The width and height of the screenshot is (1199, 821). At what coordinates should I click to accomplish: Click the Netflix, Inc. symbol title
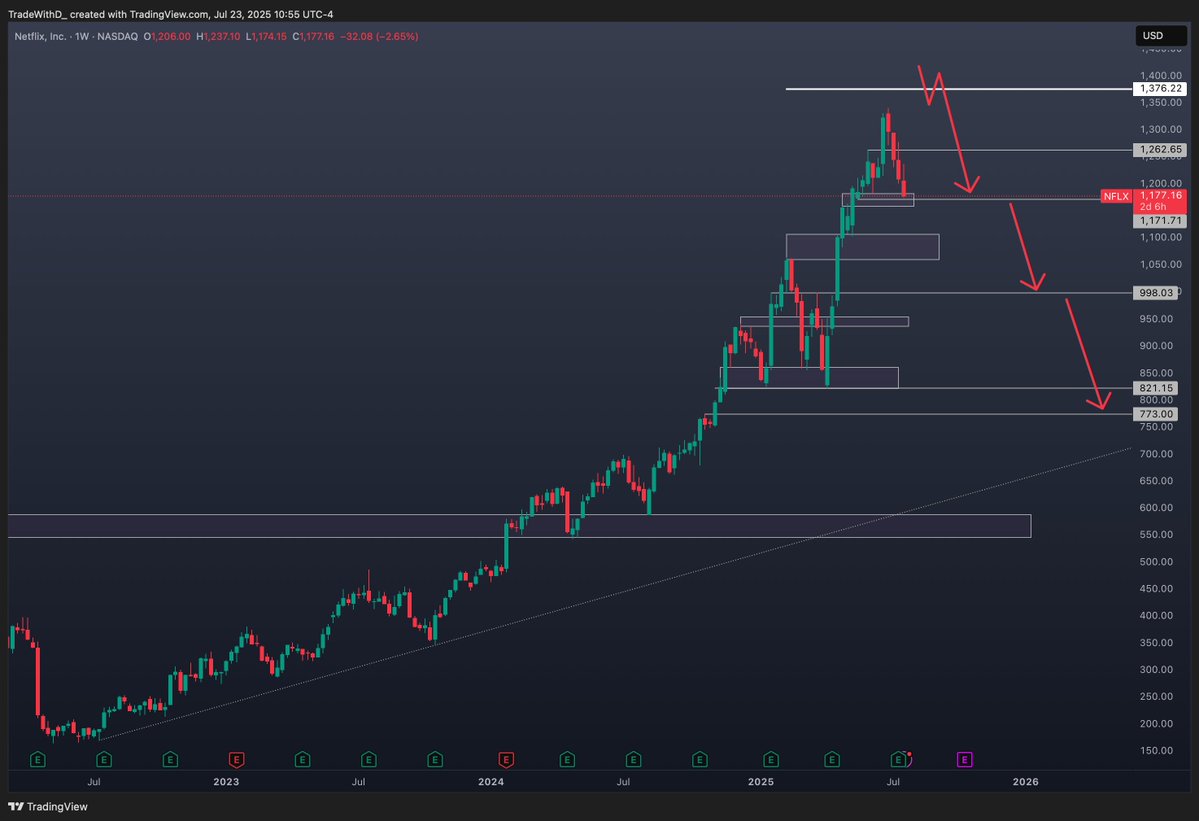(41, 36)
